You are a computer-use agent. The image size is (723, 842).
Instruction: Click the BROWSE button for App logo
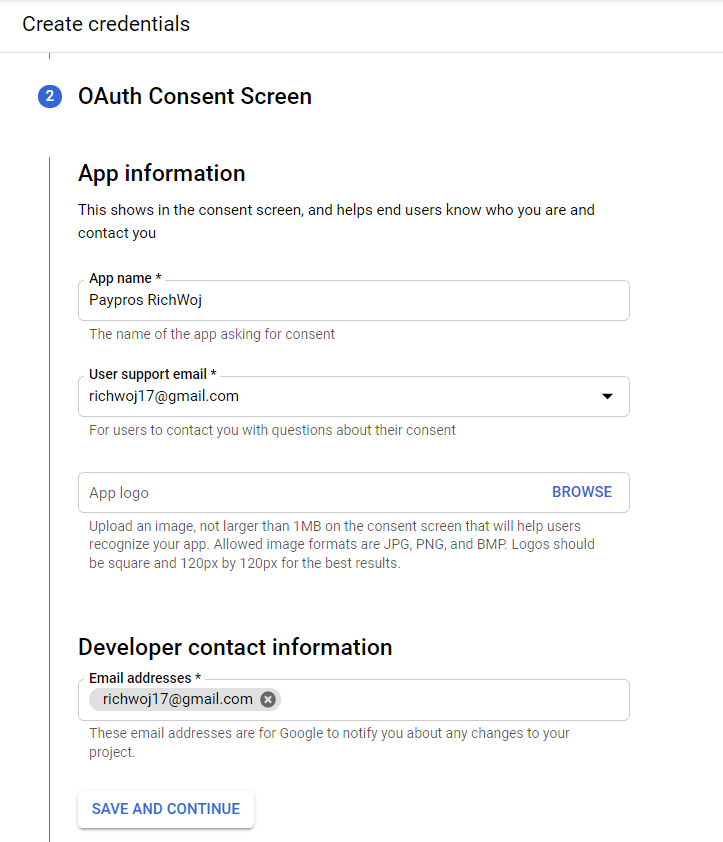pyautogui.click(x=582, y=492)
